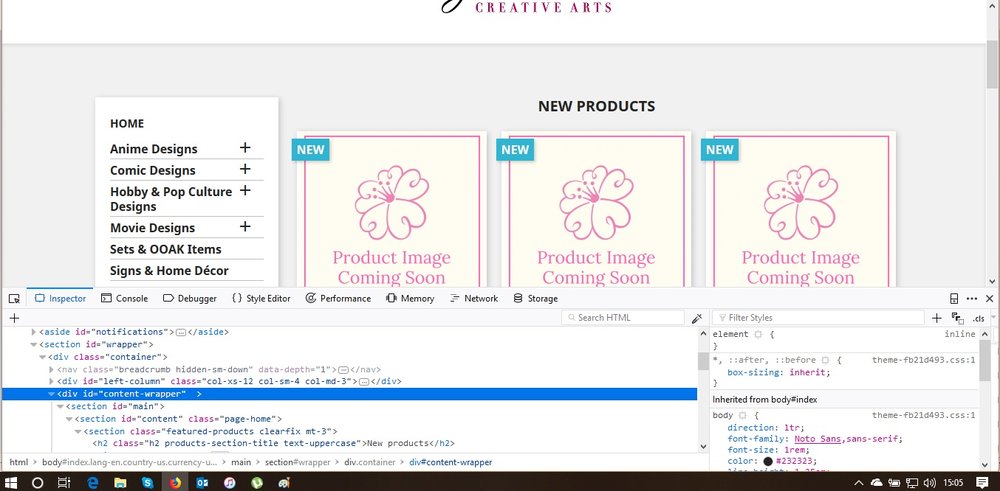
Task: Toggle responsive design mode icon
Action: (x=954, y=298)
